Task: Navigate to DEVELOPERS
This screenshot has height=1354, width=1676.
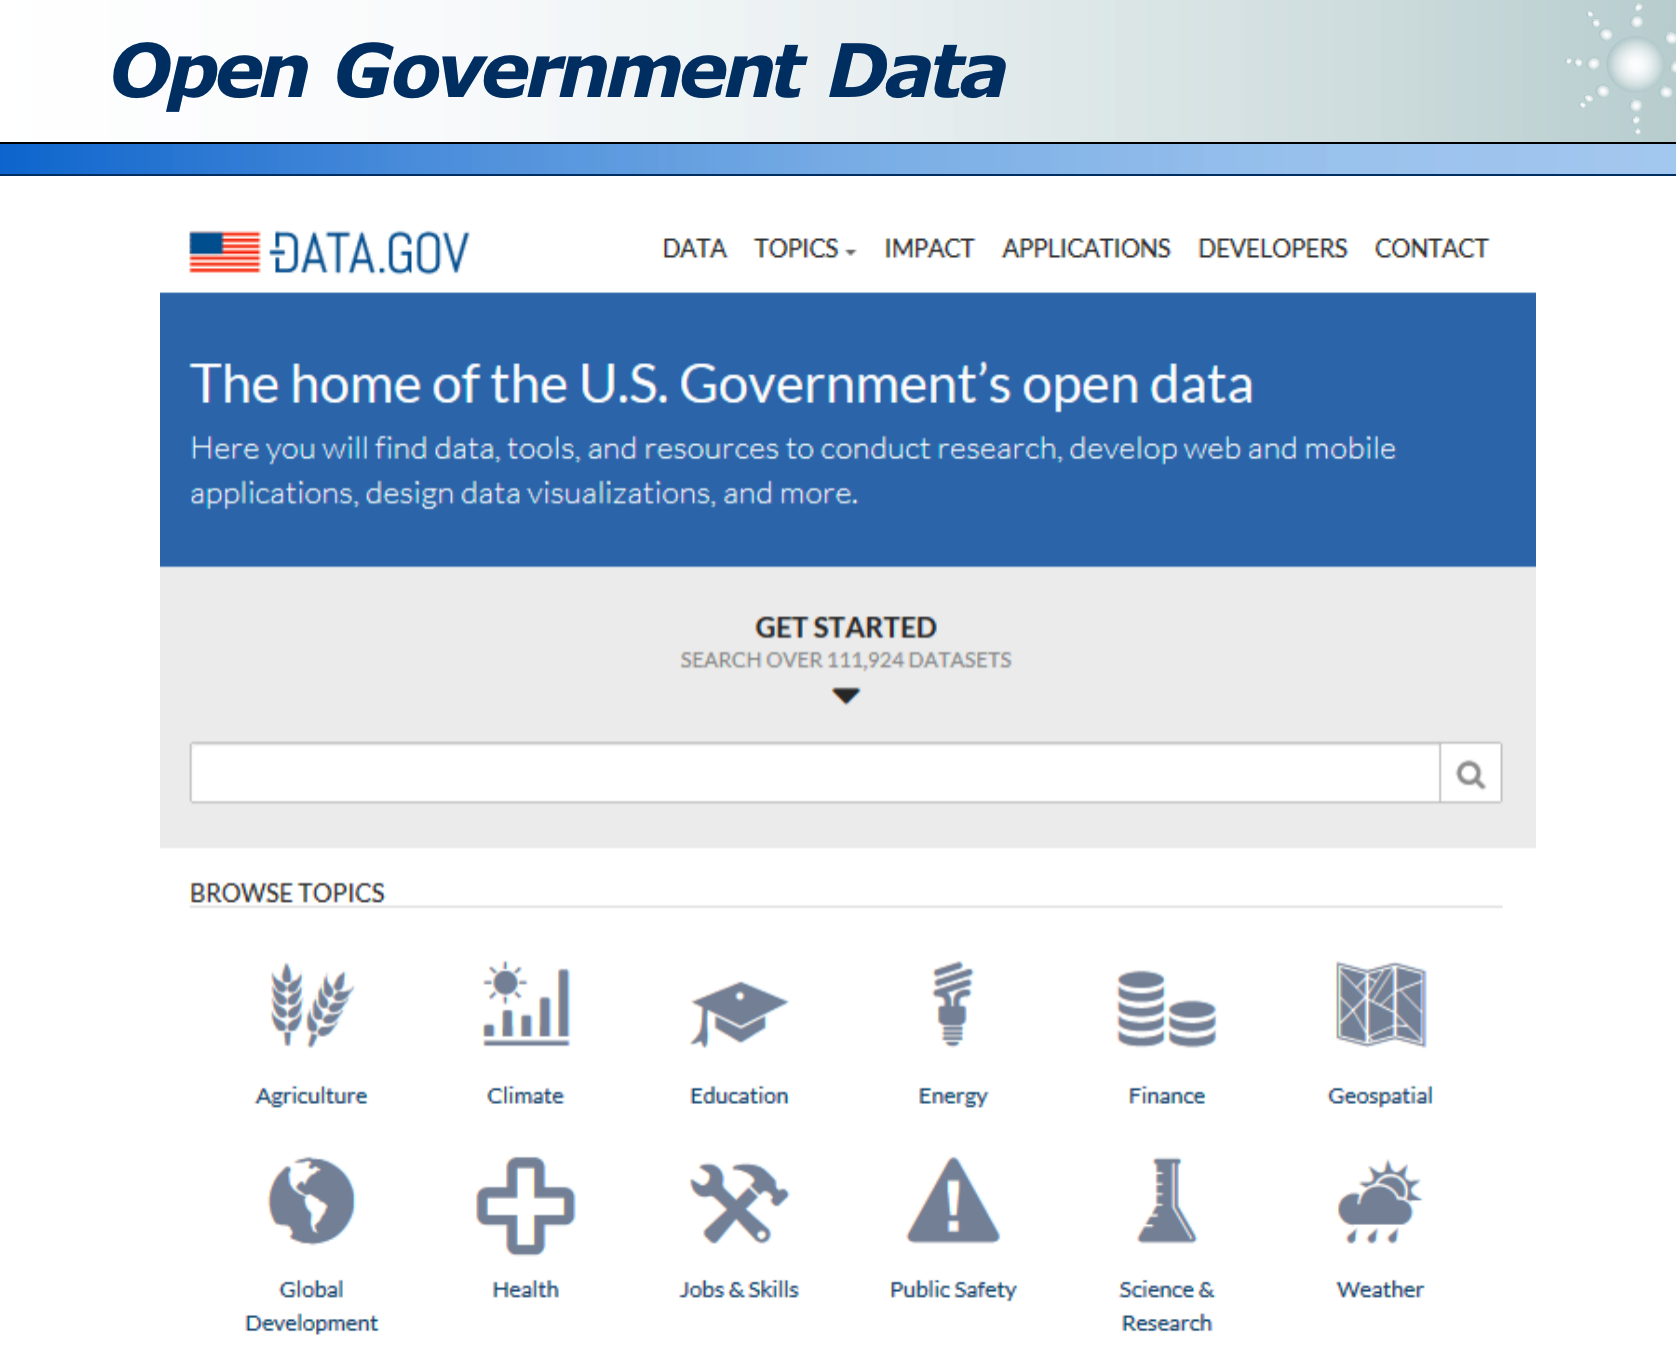Action: 1273,248
